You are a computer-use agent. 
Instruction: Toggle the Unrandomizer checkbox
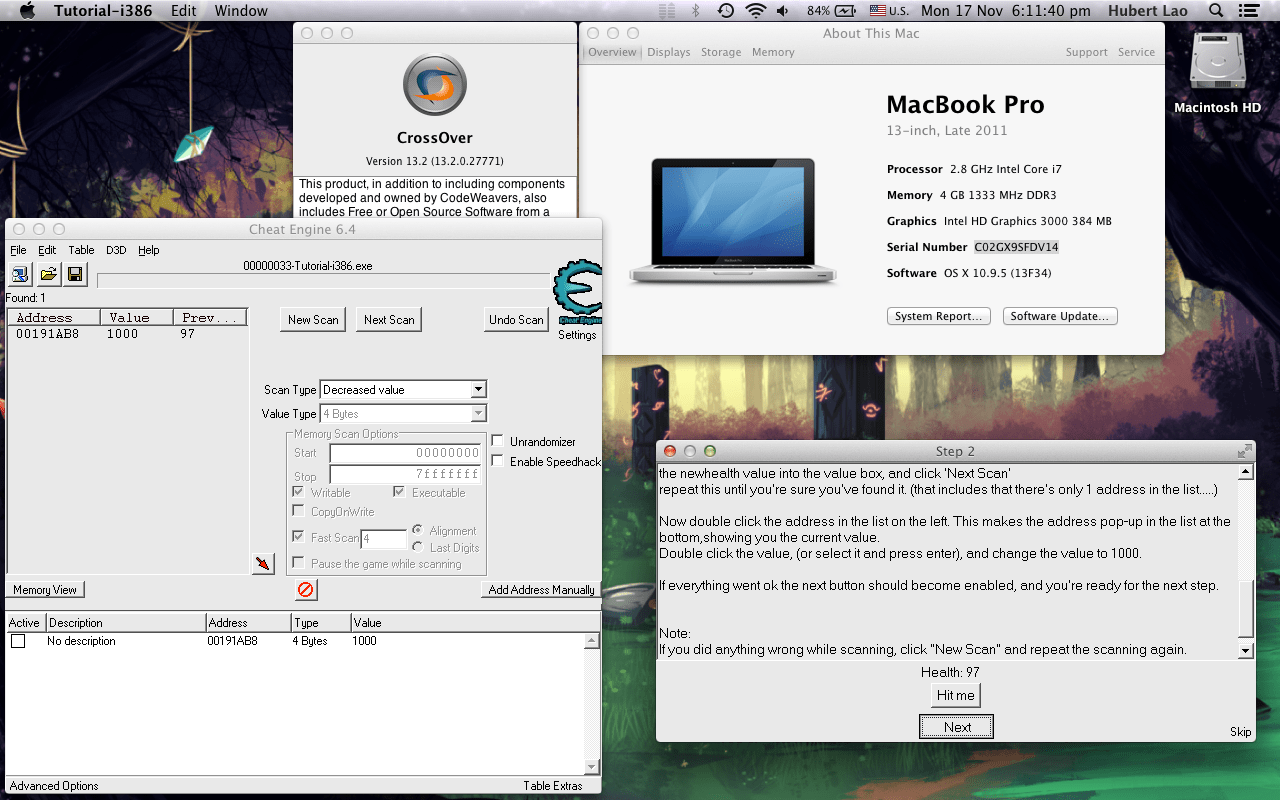[x=498, y=441]
